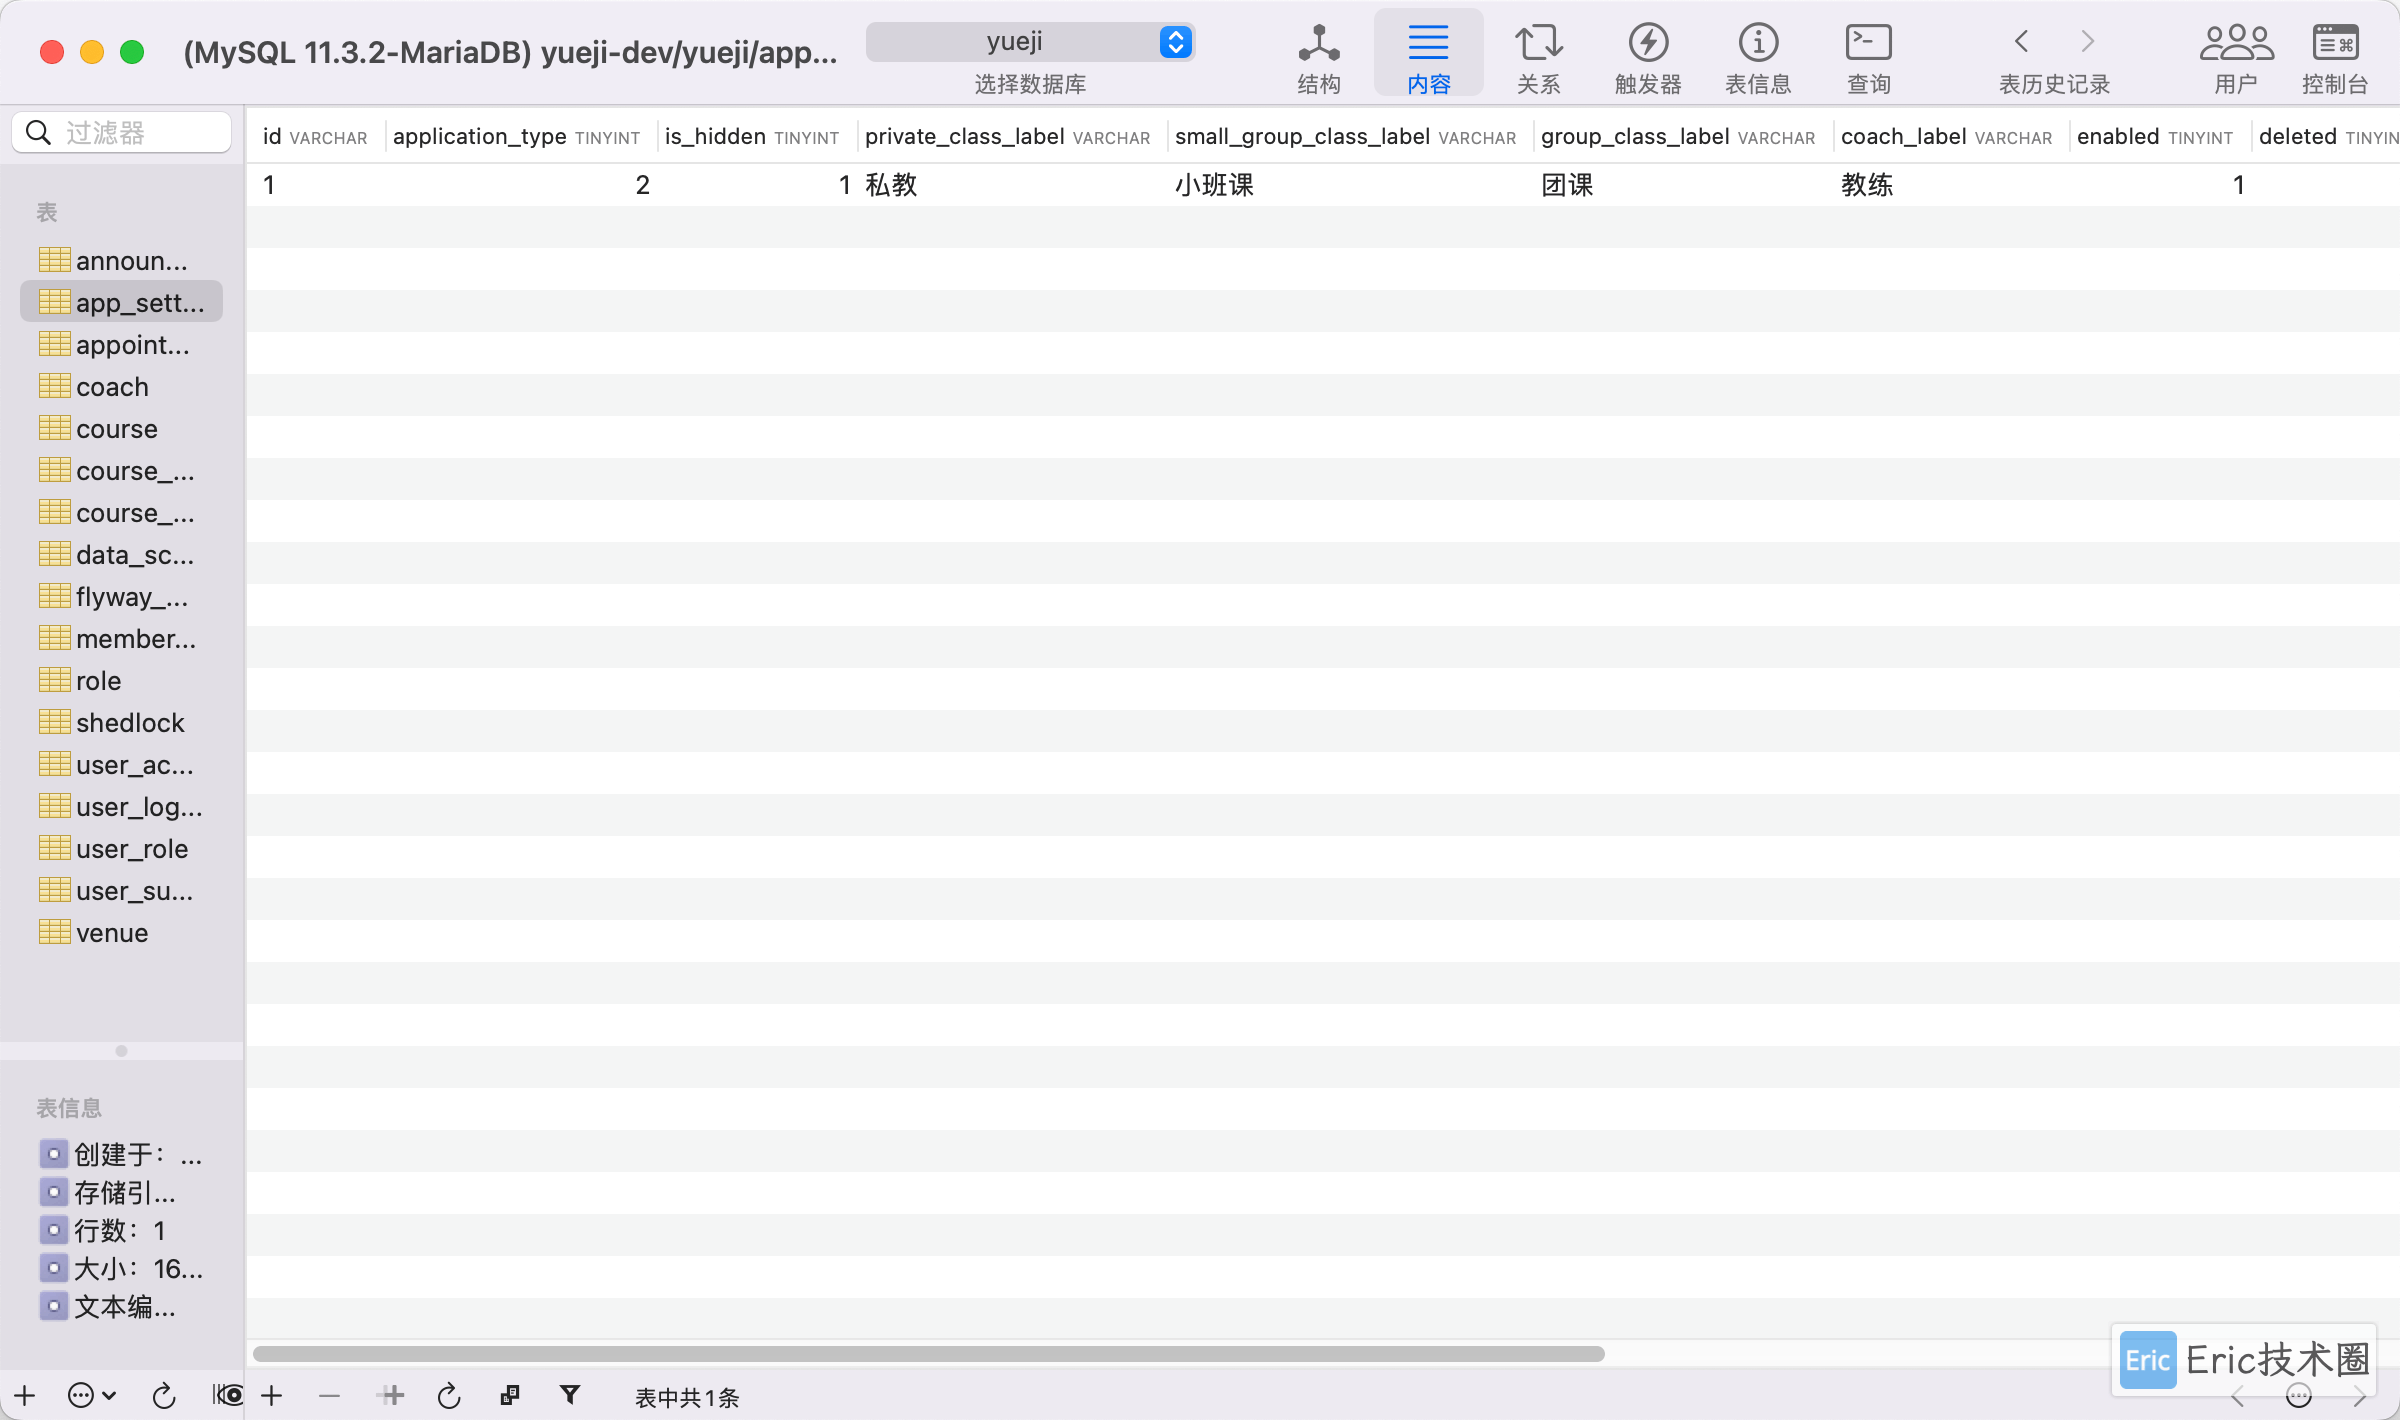This screenshot has width=2400, height=1420.
Task: Select the 教练 cell
Action: coord(1951,185)
